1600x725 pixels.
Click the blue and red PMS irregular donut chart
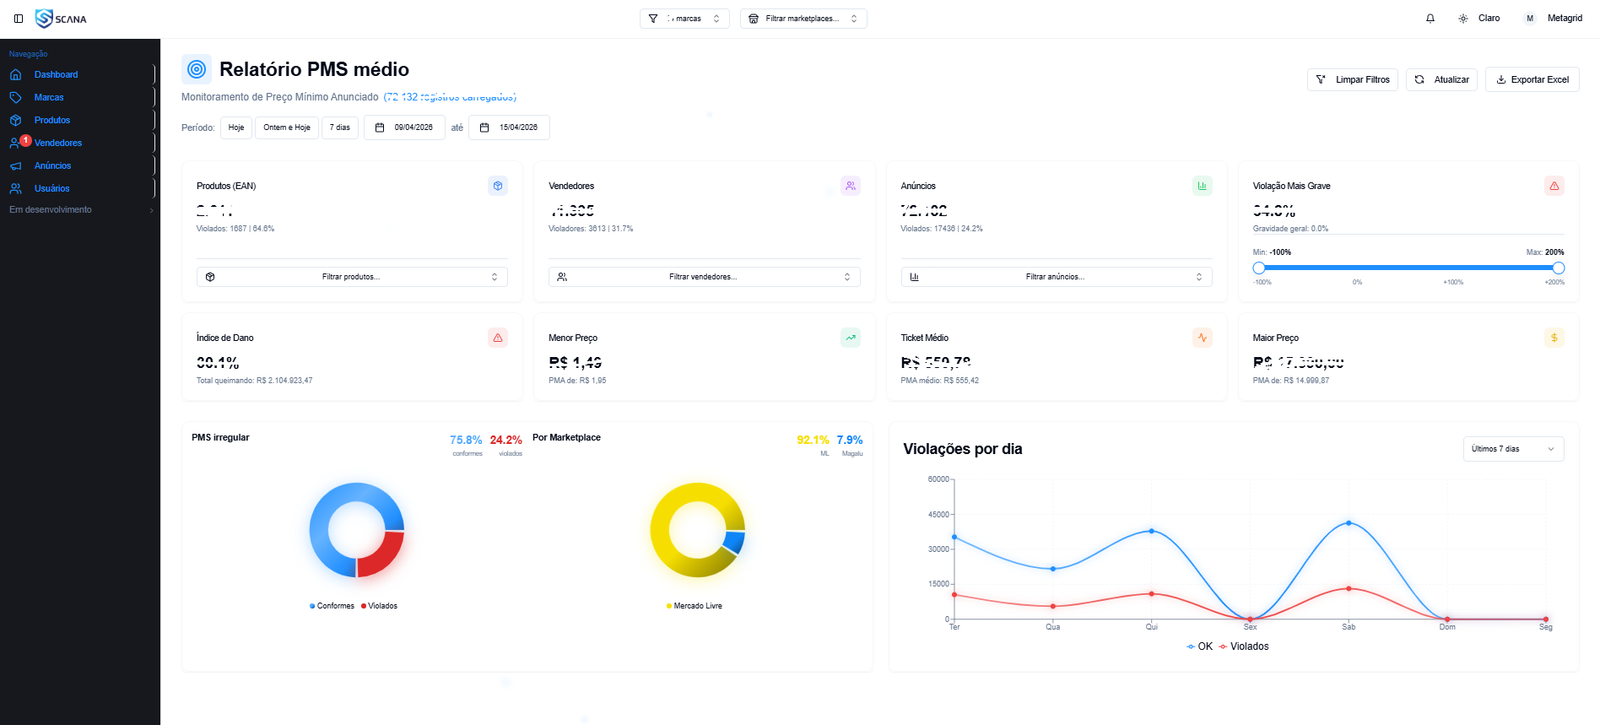pyautogui.click(x=357, y=530)
